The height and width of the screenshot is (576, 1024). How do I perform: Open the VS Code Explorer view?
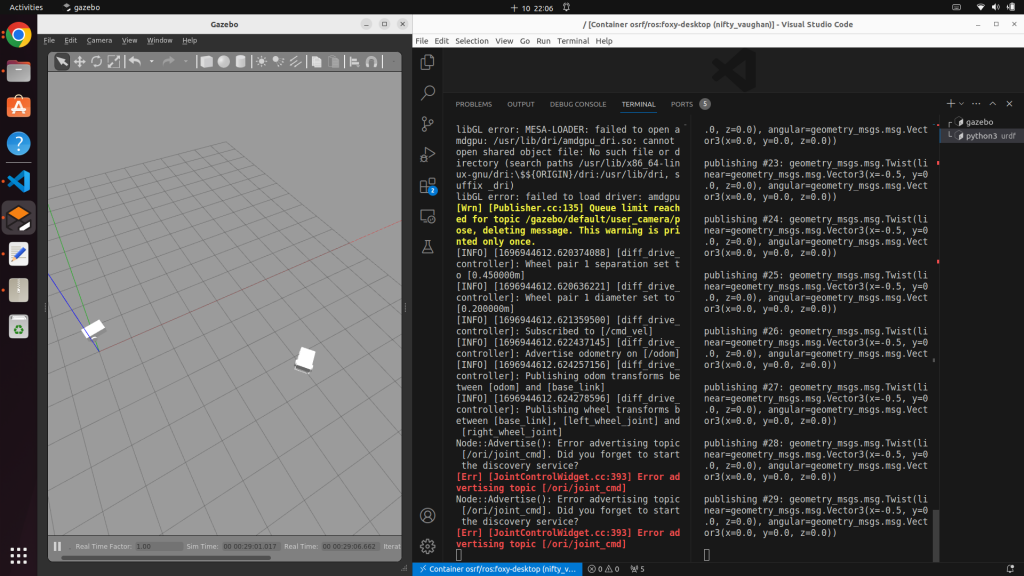[428, 62]
